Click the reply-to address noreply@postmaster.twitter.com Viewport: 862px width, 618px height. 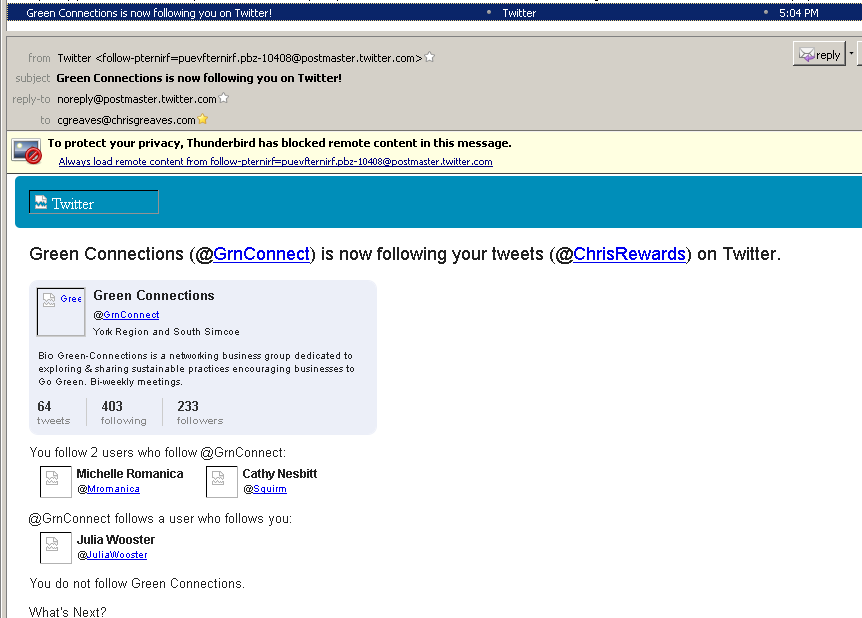137,99
